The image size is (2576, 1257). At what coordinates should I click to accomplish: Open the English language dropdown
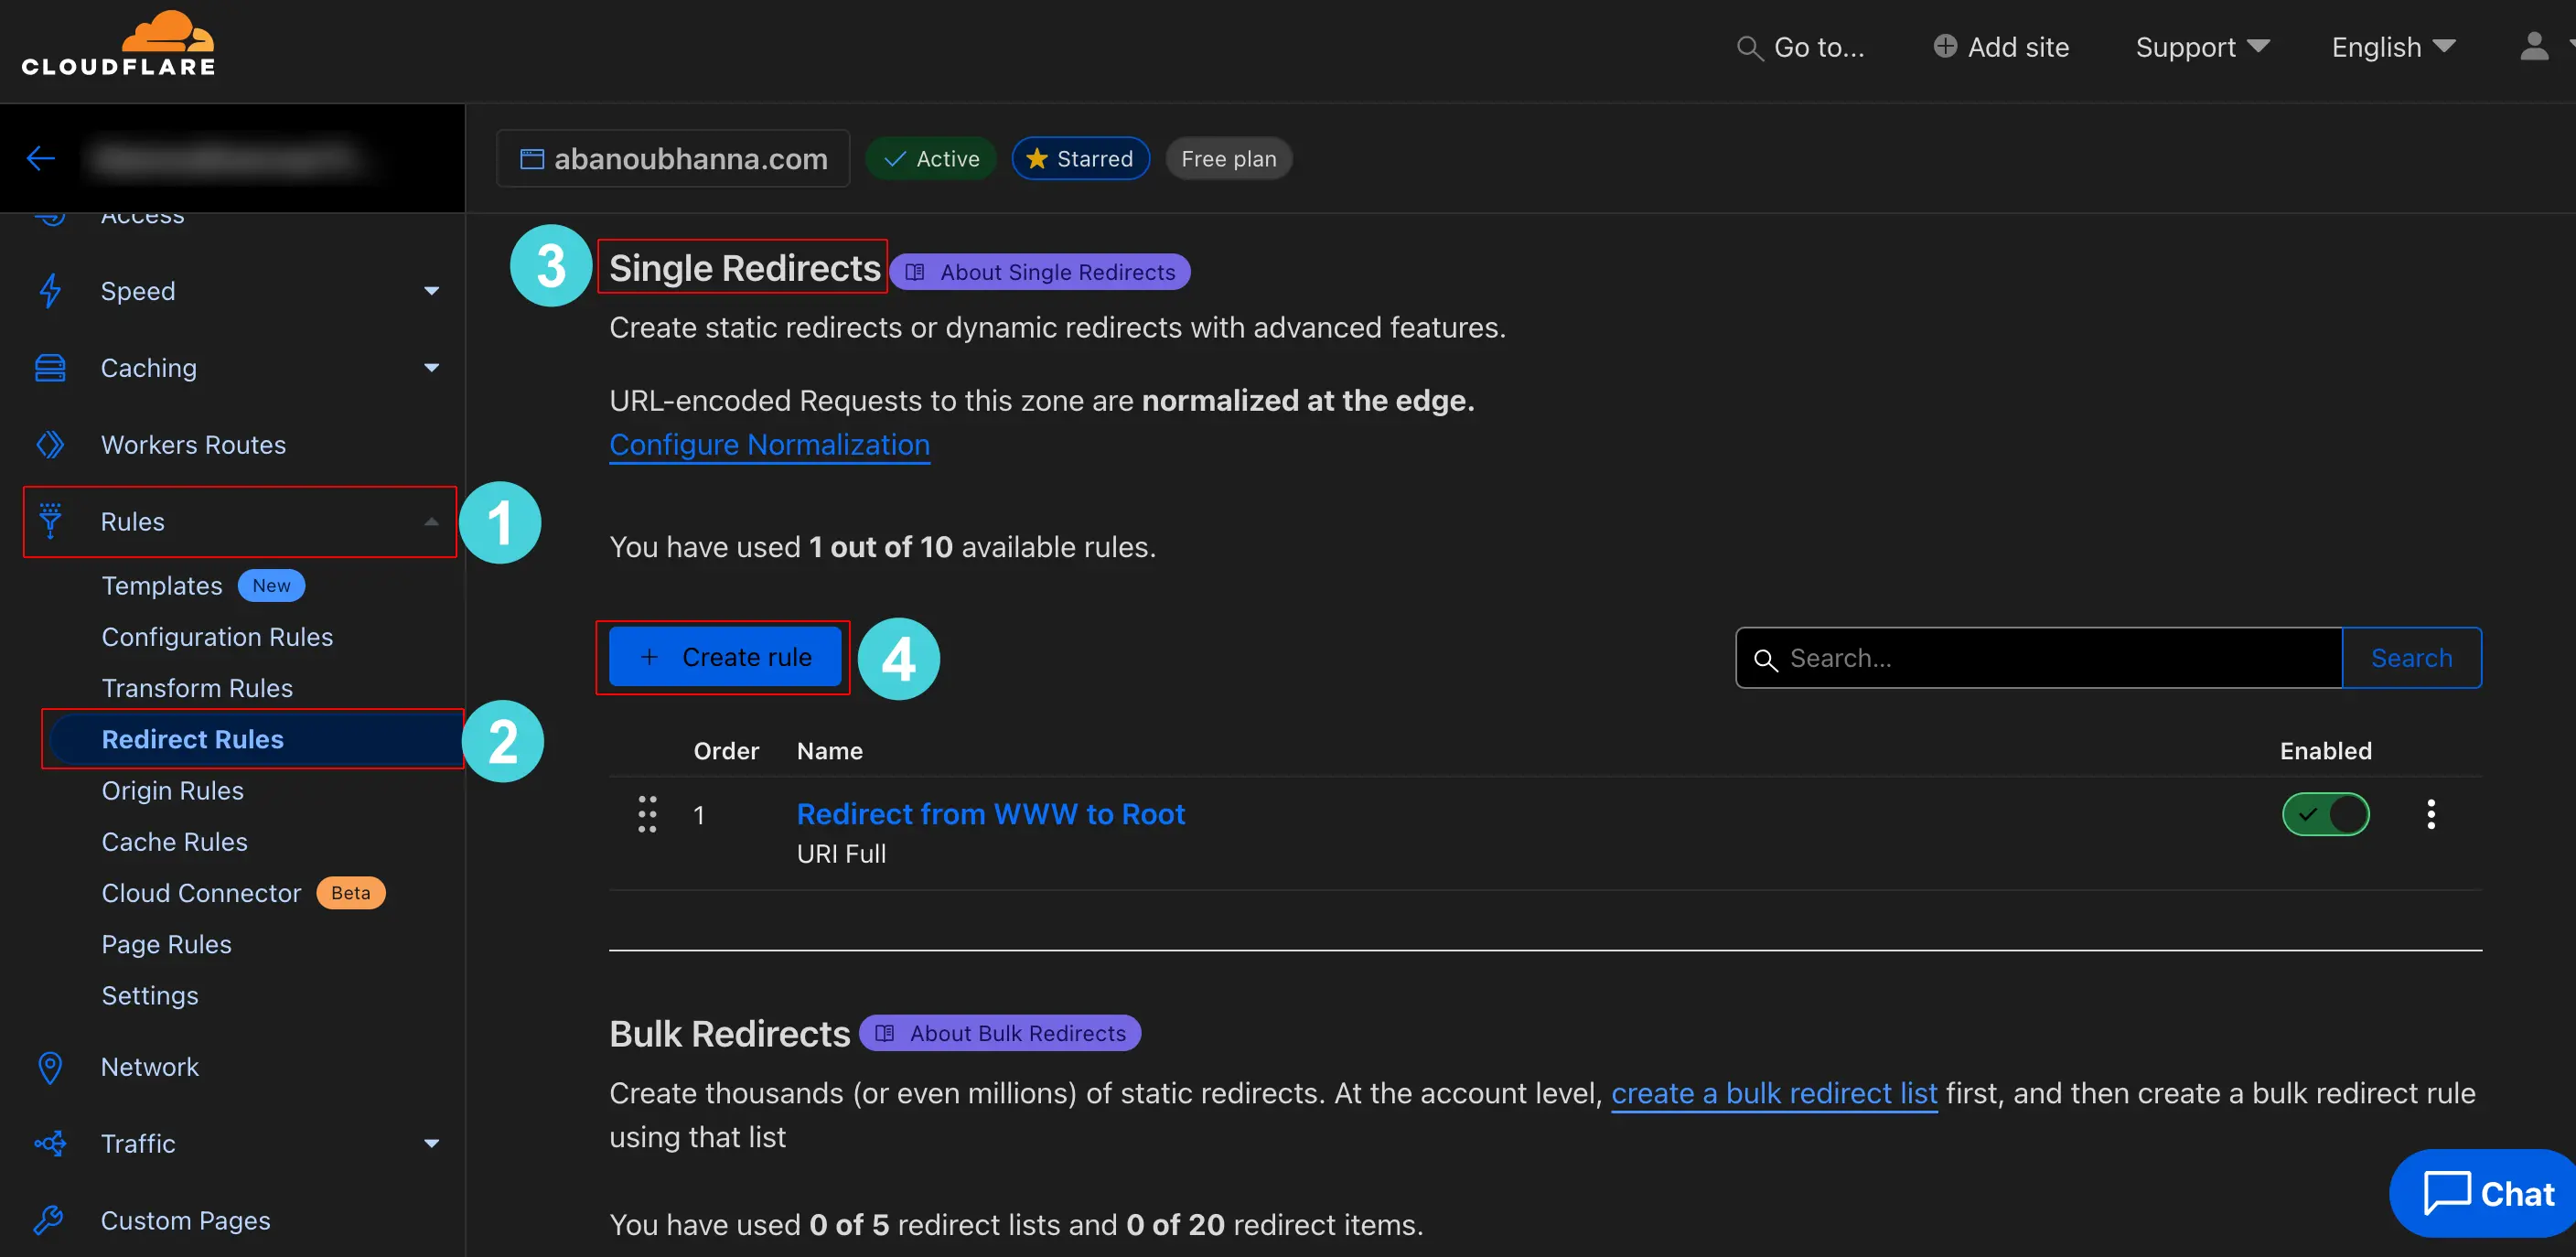(x=2392, y=47)
